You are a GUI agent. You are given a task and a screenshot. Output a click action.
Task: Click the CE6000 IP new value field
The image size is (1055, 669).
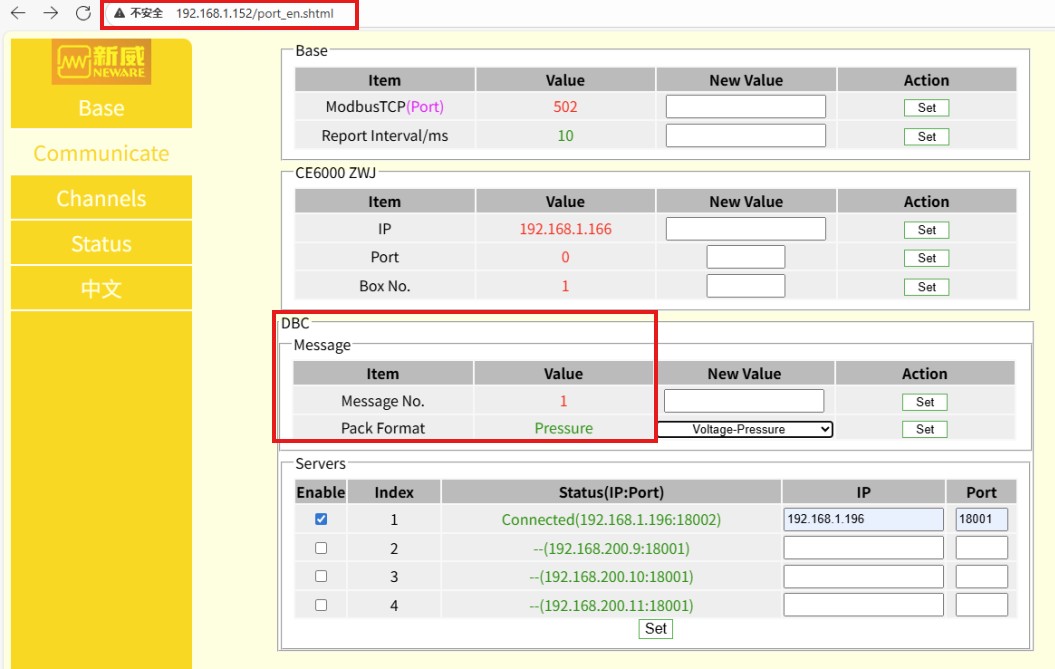(x=746, y=229)
